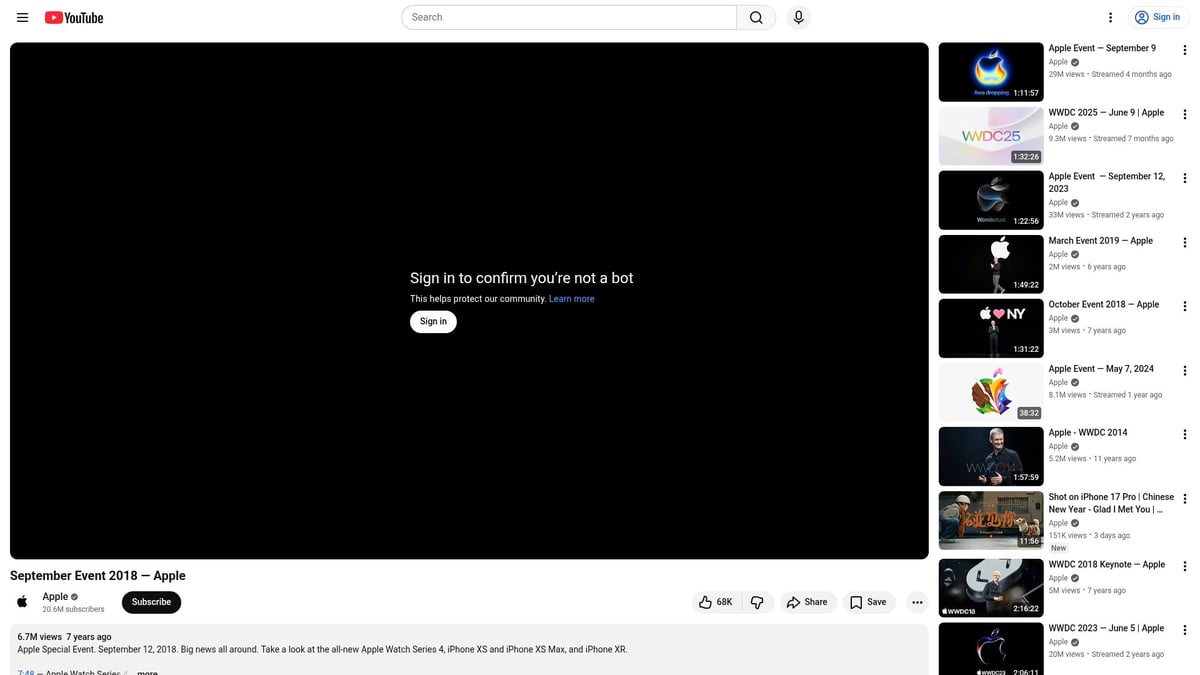Viewport: 1200px width, 675px height.
Task: Toggle the dislike button
Action: (757, 601)
